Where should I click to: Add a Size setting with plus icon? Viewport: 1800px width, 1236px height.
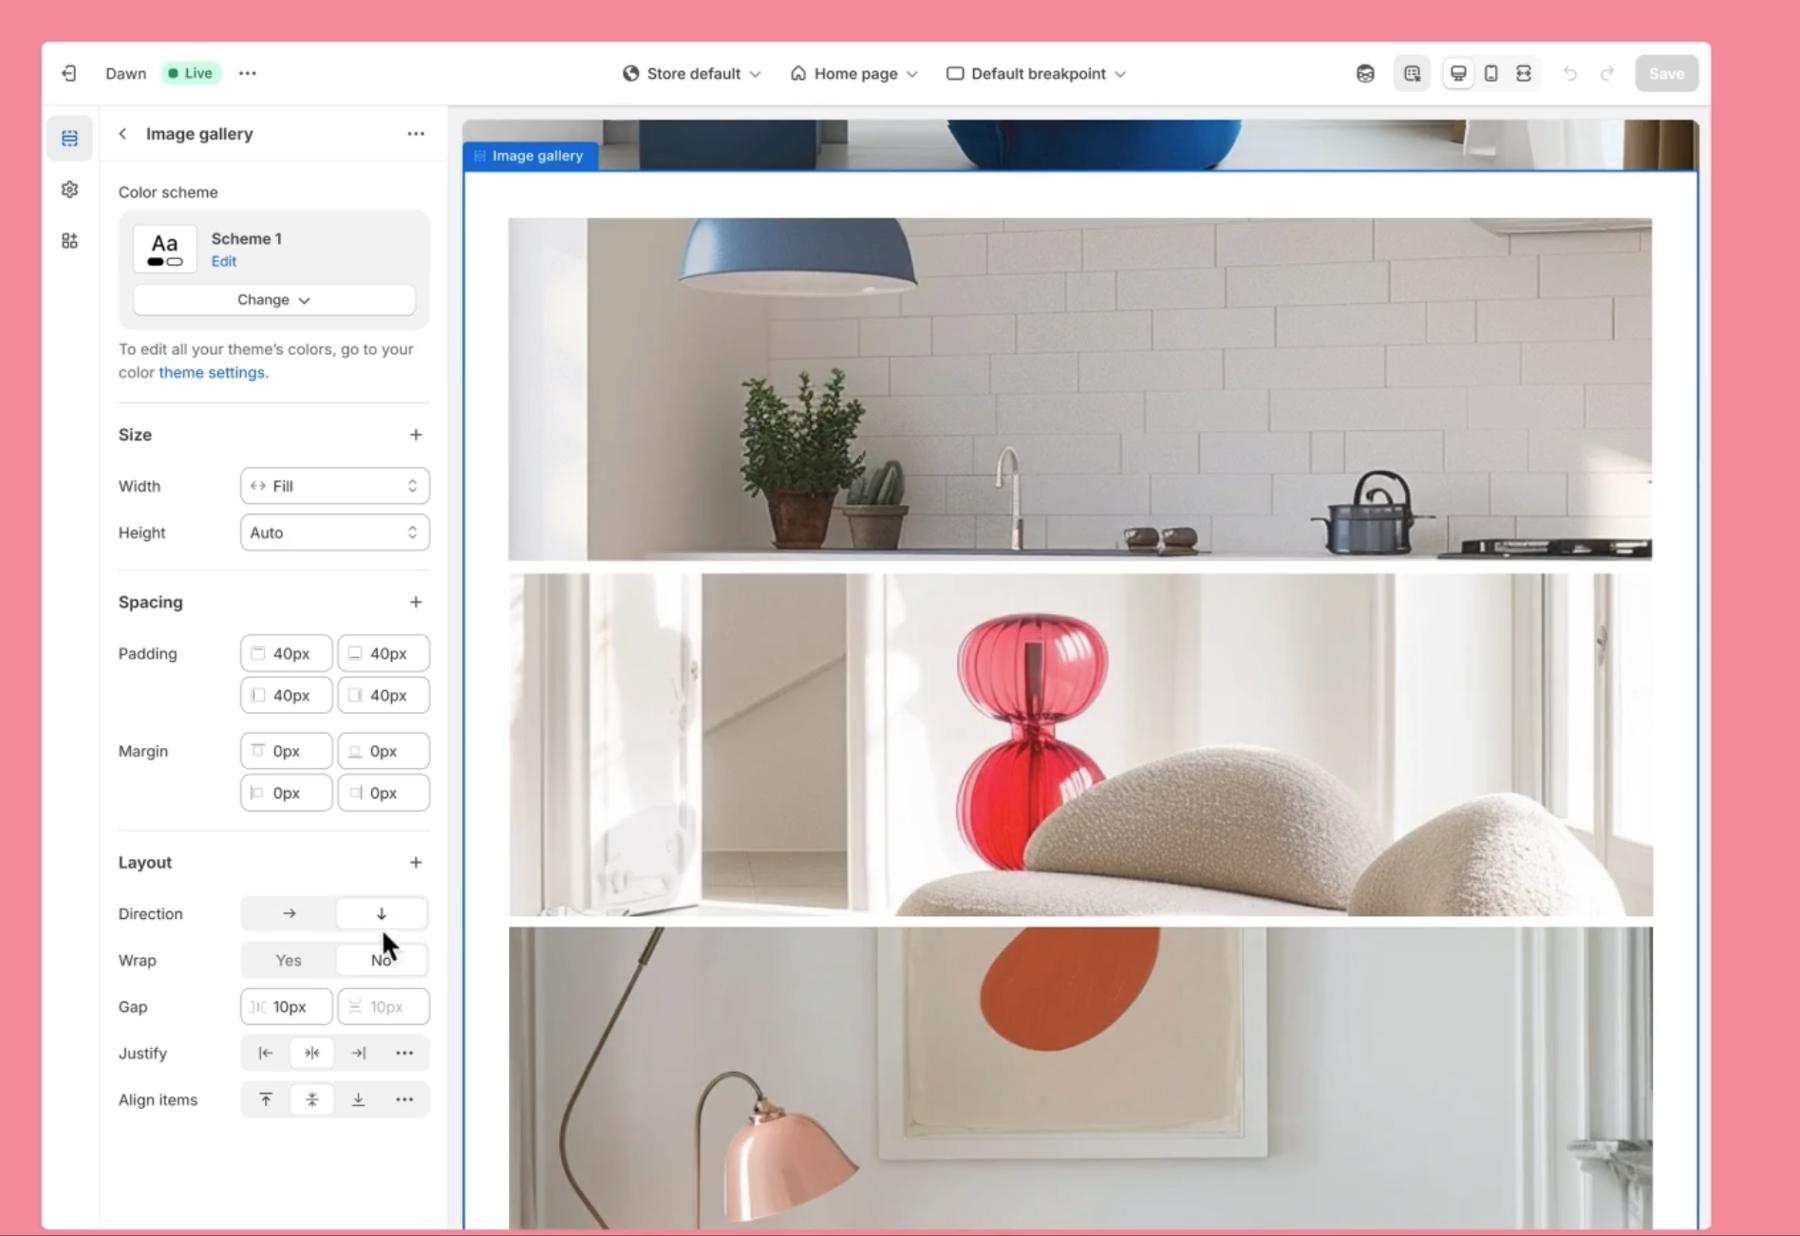[x=416, y=434]
